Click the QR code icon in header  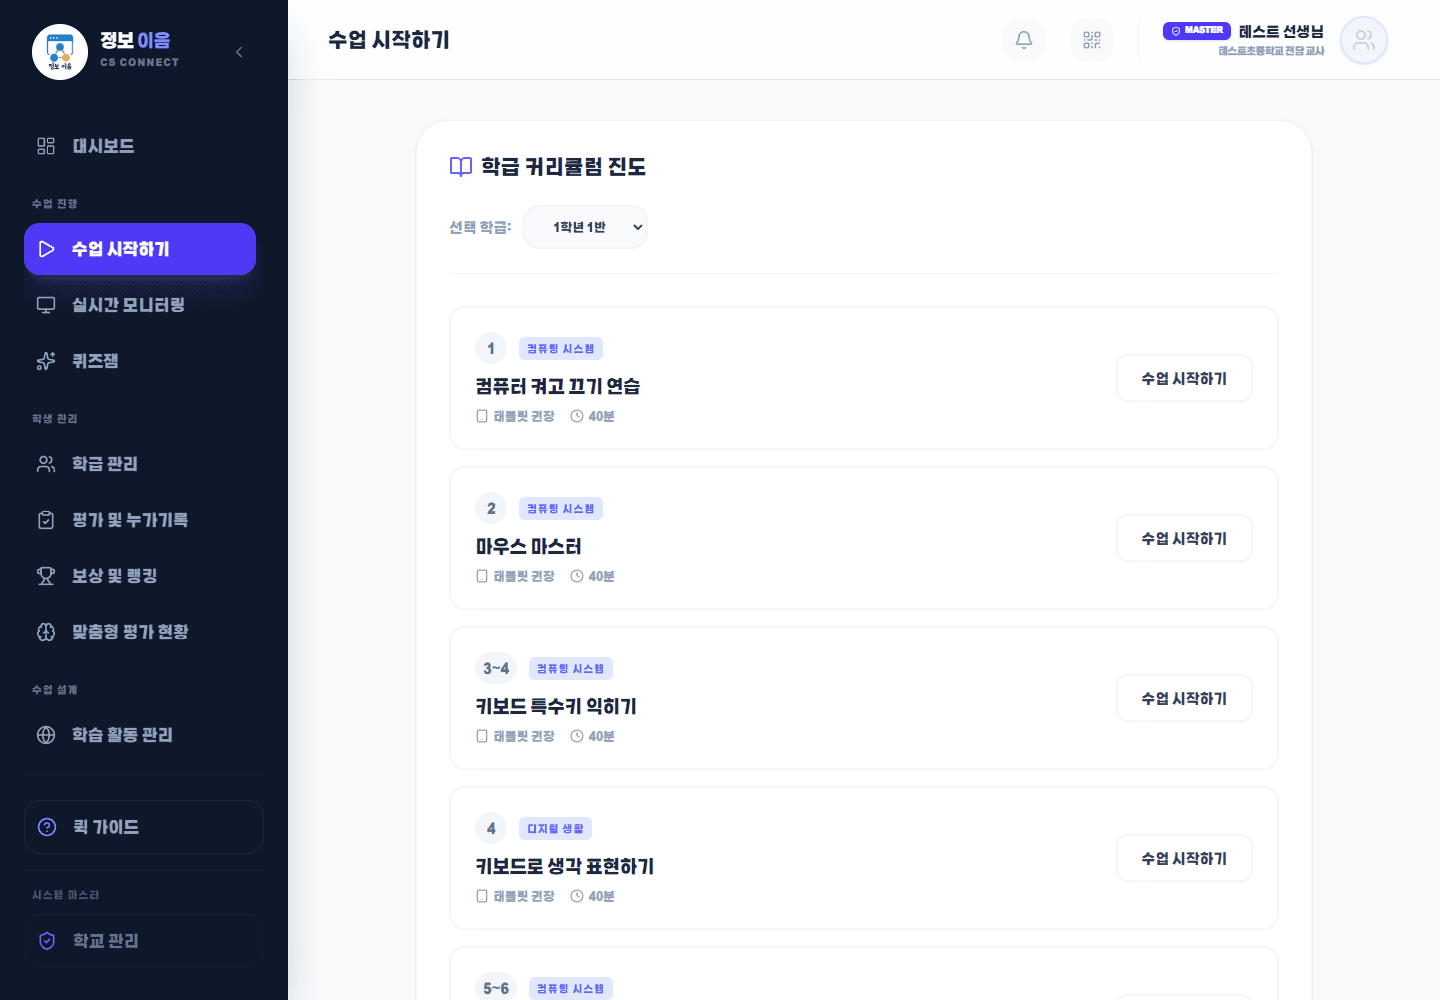coord(1092,40)
